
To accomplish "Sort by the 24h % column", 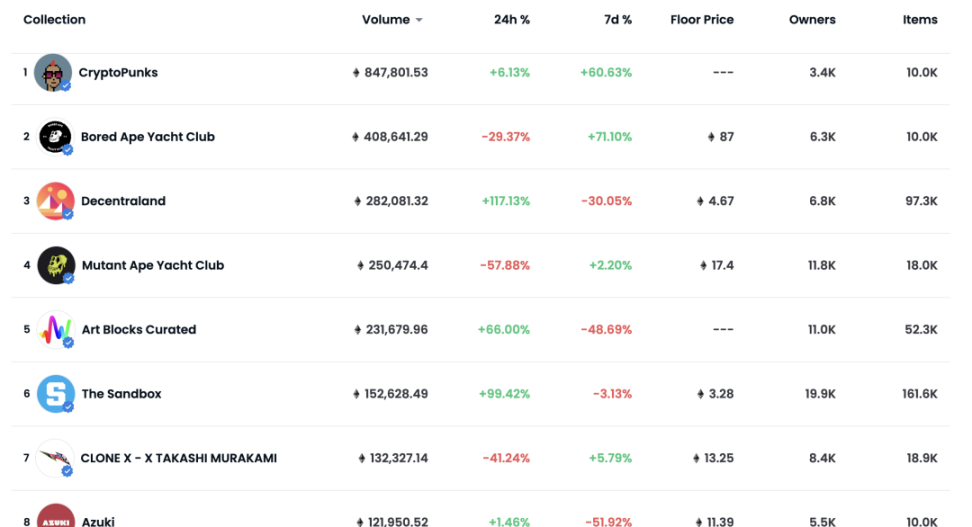I will [x=511, y=20].
